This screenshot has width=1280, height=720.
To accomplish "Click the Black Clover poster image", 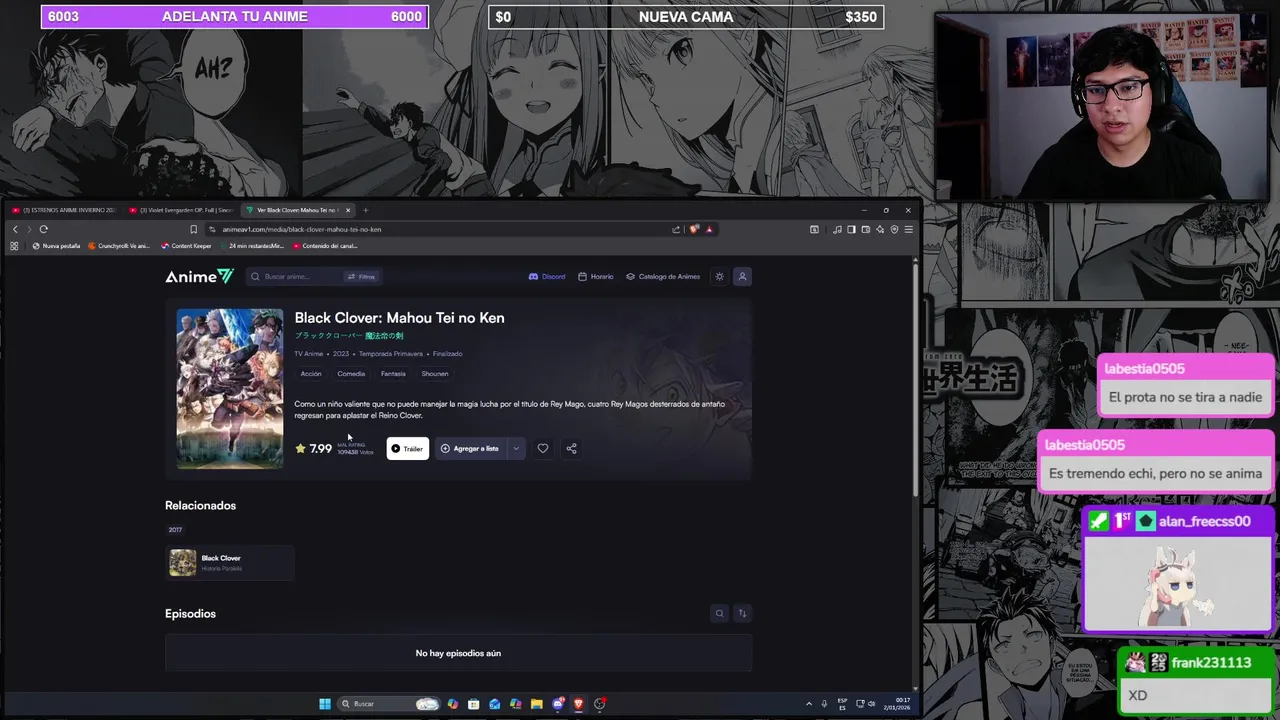I will [x=230, y=389].
